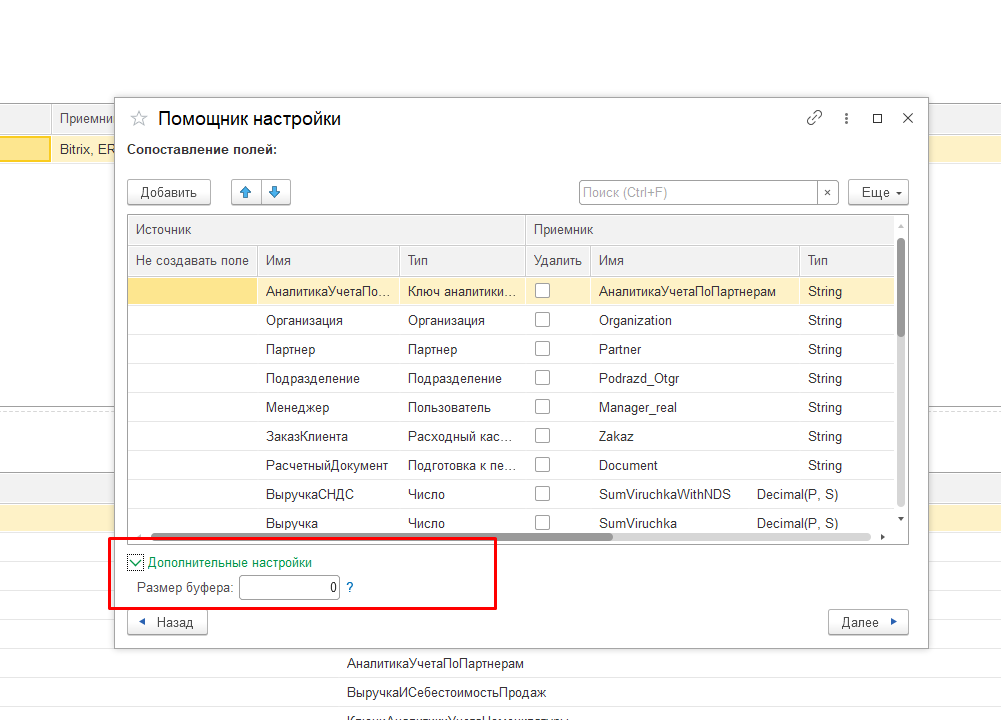Select the Расходный кас… type cell

click(462, 437)
